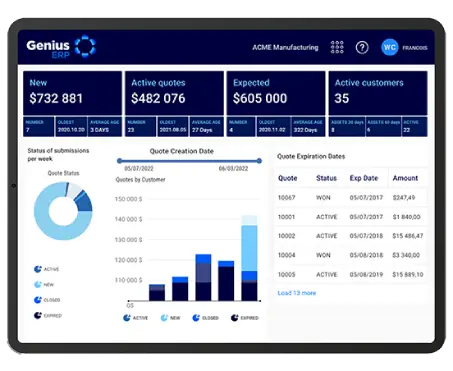Click EXPIRED legend icon under donut chart
The image size is (453, 371).
coord(38,315)
